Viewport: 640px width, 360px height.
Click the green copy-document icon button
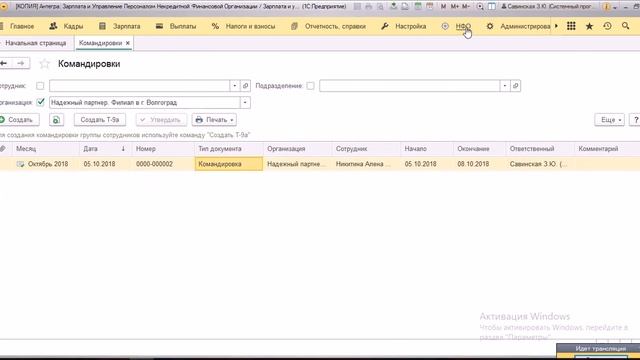coord(56,120)
